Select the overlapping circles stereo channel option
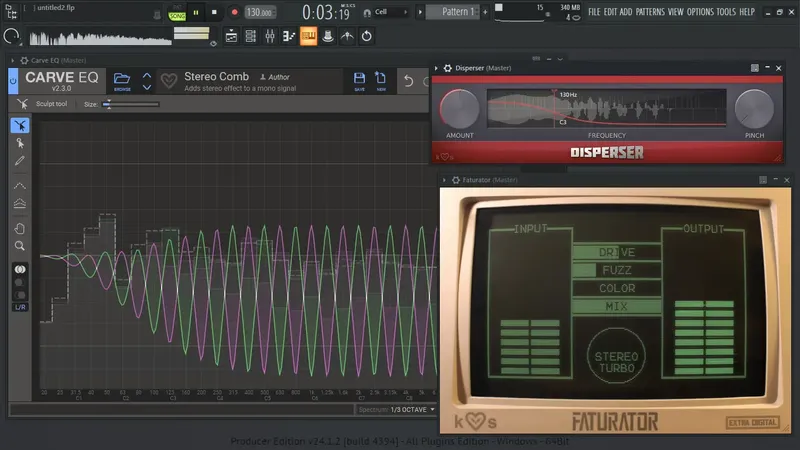 coord(20,269)
